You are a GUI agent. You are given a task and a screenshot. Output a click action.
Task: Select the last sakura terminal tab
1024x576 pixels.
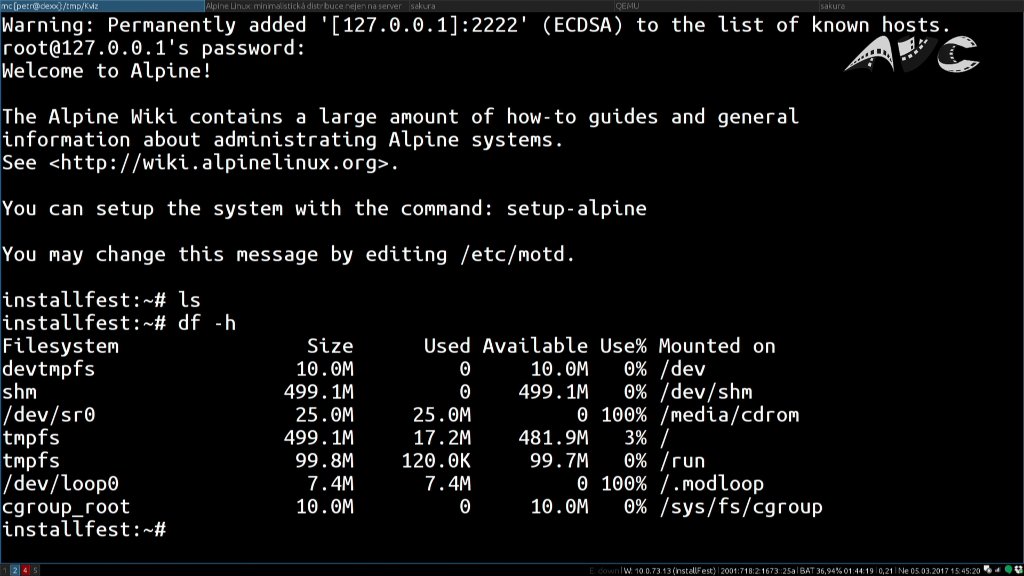coord(921,6)
